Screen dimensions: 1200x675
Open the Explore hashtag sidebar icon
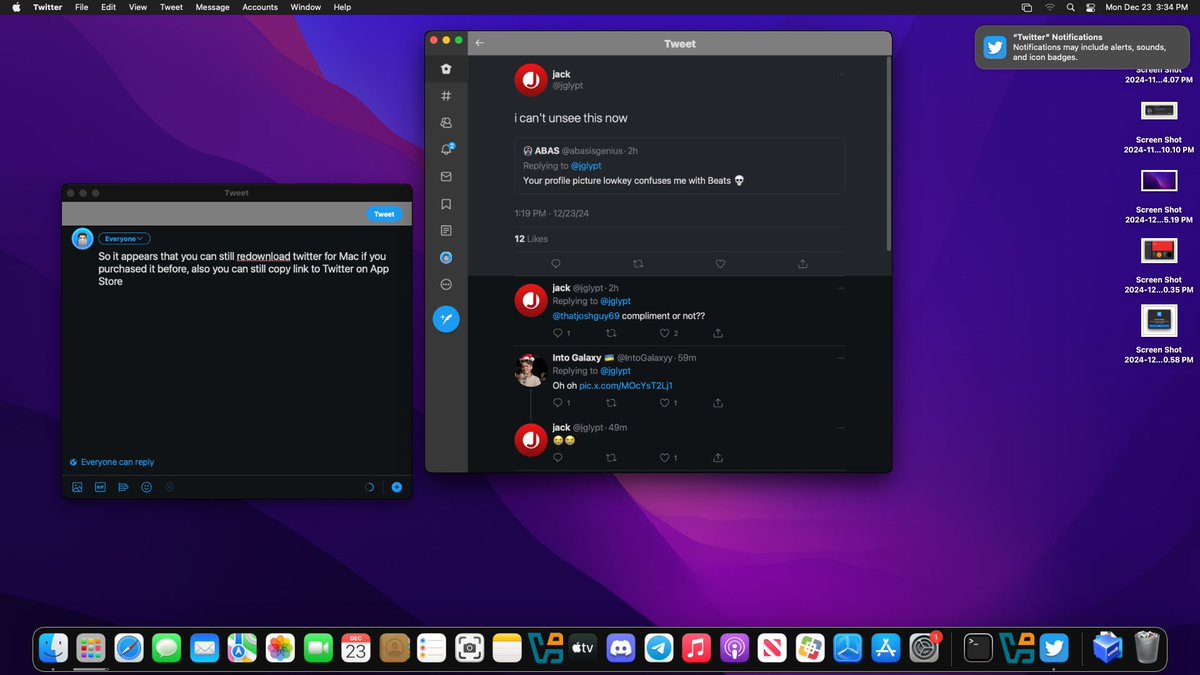[x=446, y=95]
